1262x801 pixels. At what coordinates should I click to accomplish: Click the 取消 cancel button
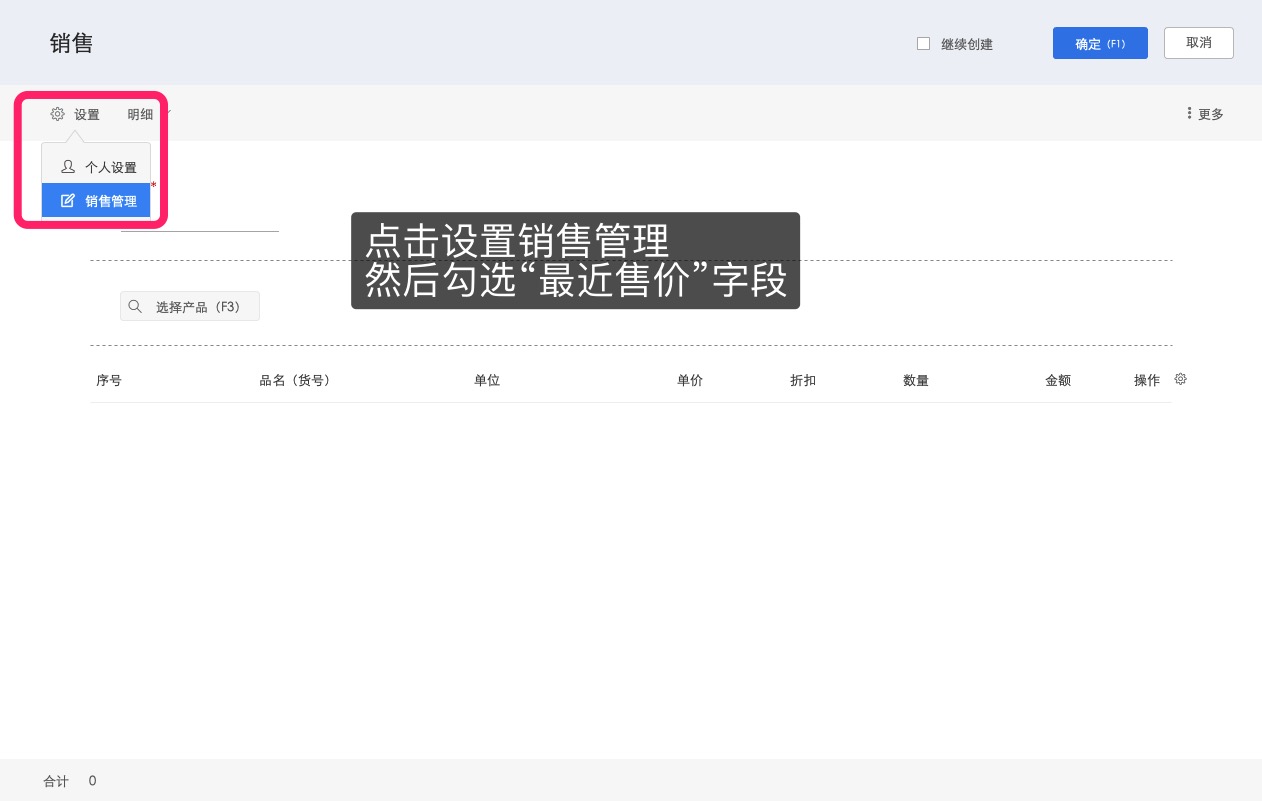coord(1198,43)
